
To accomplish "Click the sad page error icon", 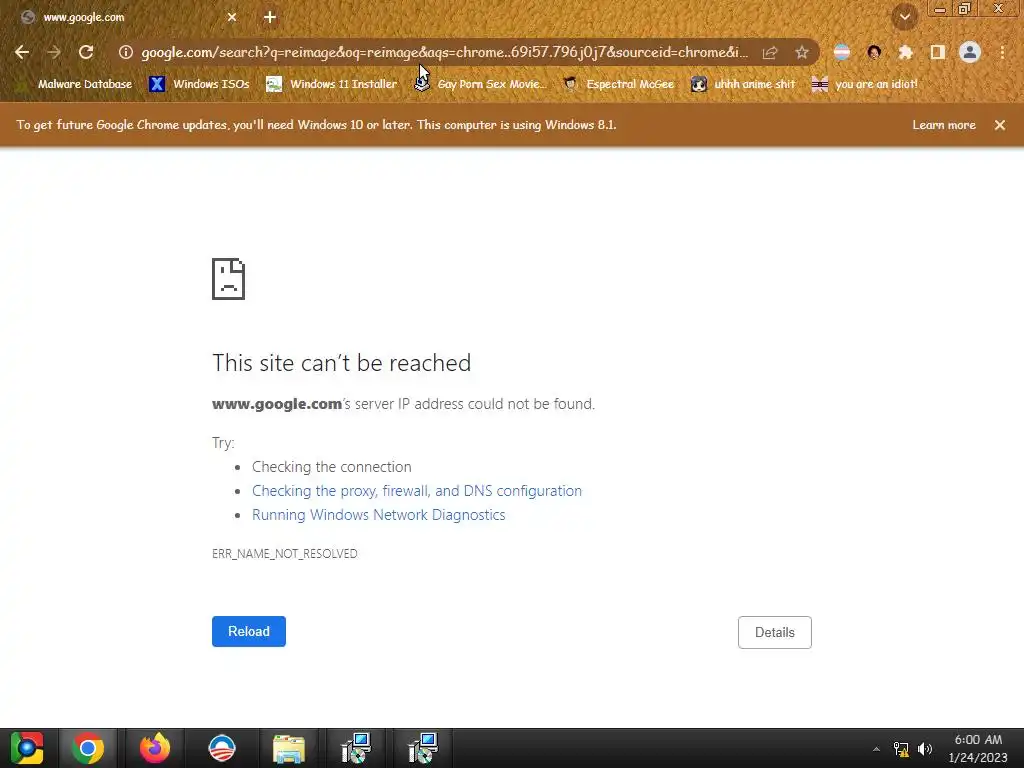I will point(229,279).
